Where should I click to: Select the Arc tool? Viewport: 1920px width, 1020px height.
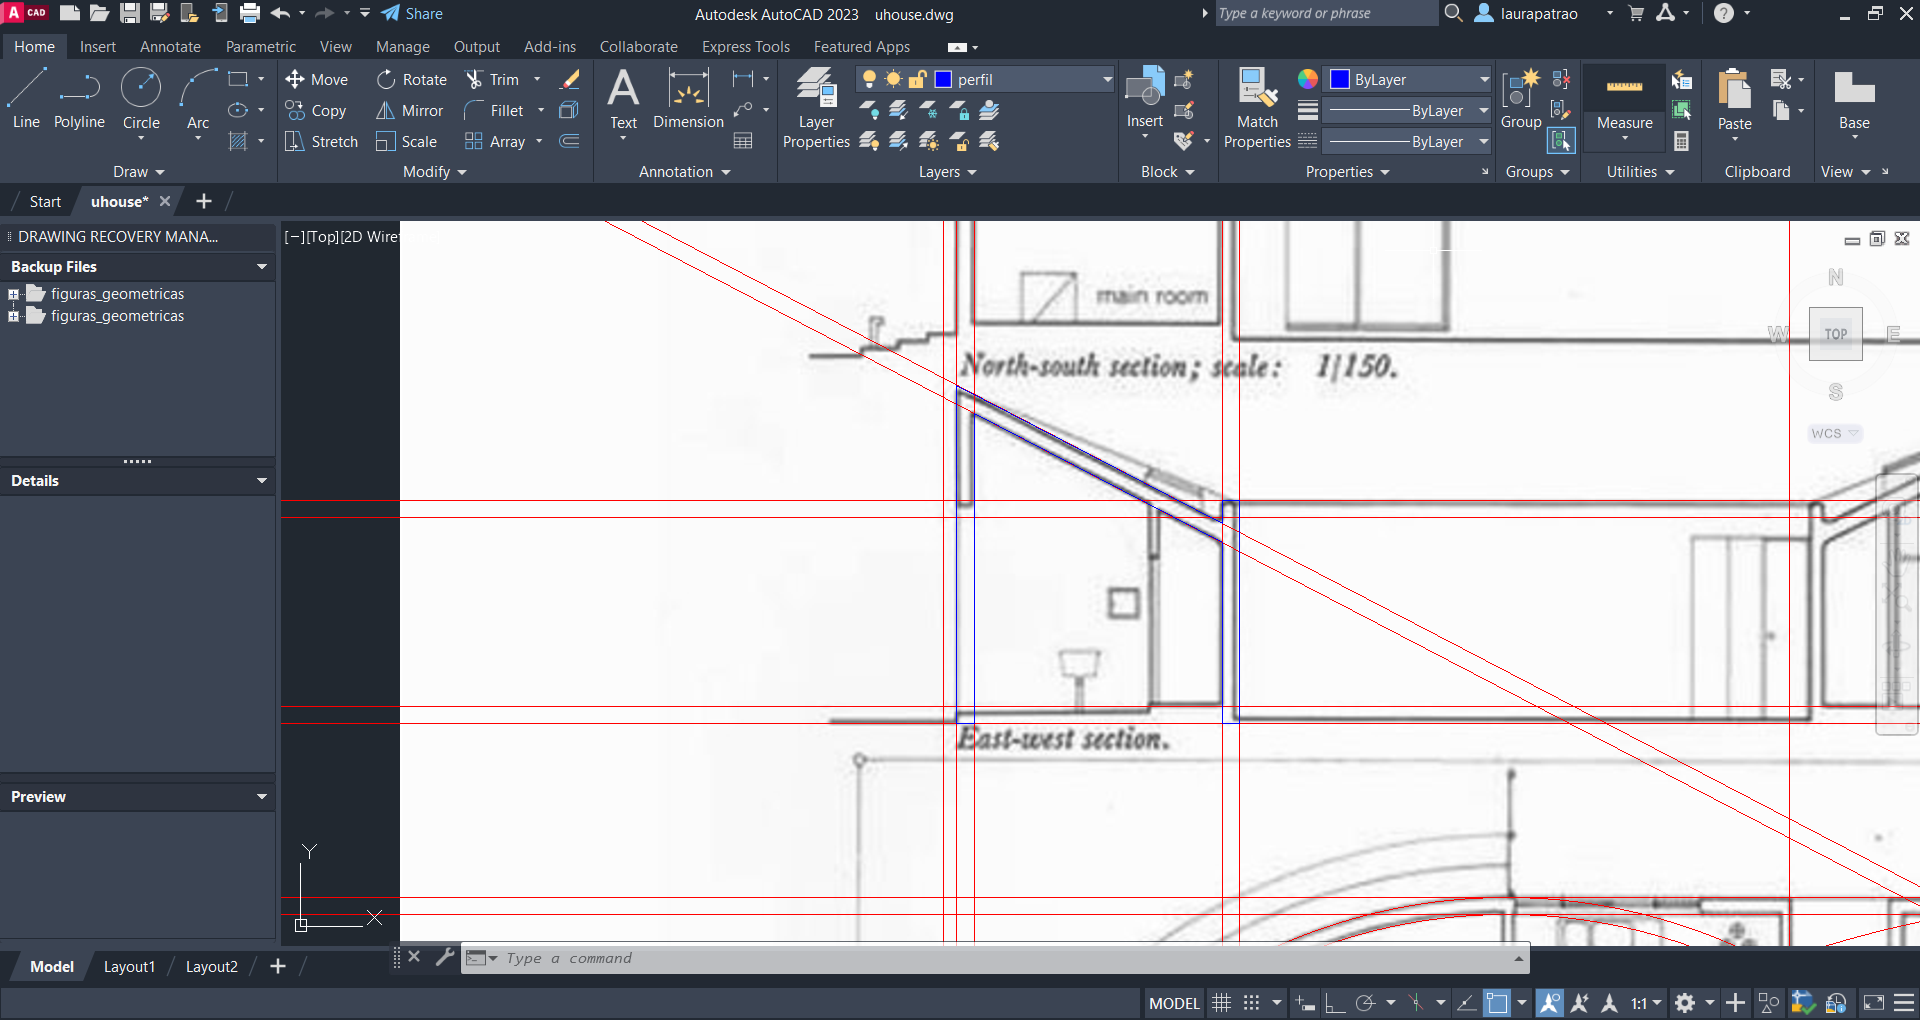tap(198, 99)
